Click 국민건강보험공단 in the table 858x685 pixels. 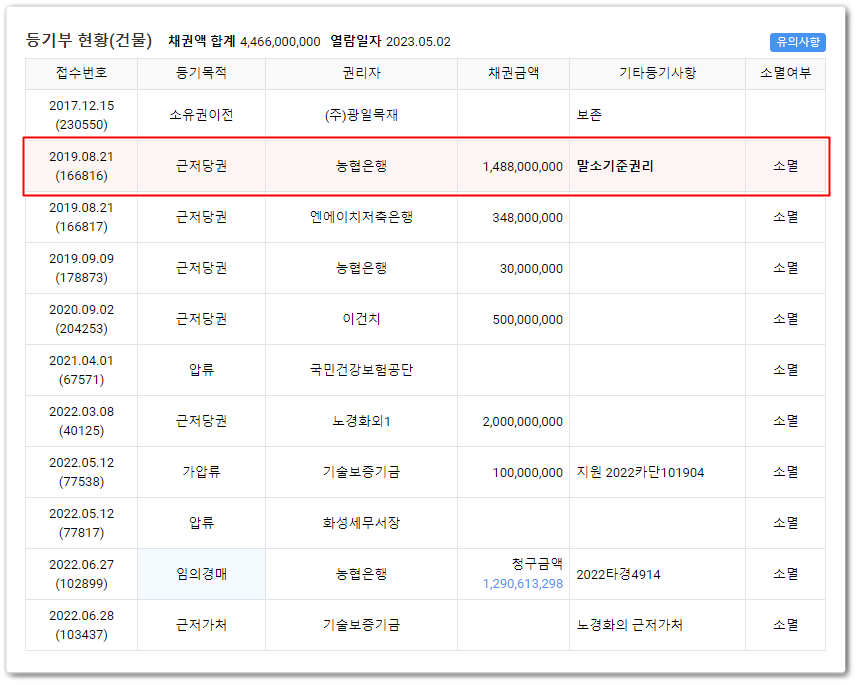coord(361,370)
